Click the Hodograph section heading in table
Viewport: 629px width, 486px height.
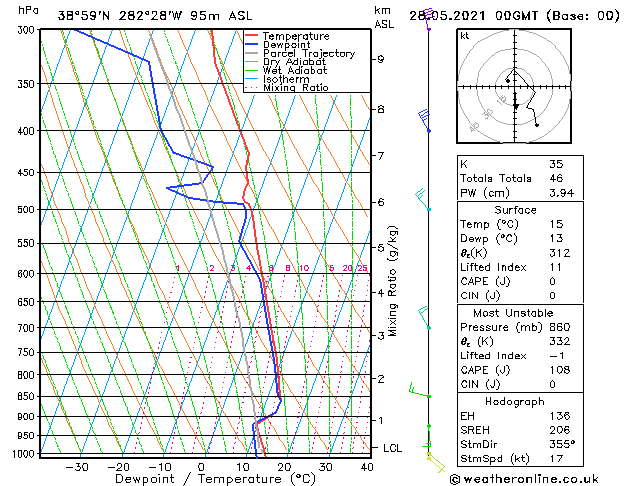(515, 402)
